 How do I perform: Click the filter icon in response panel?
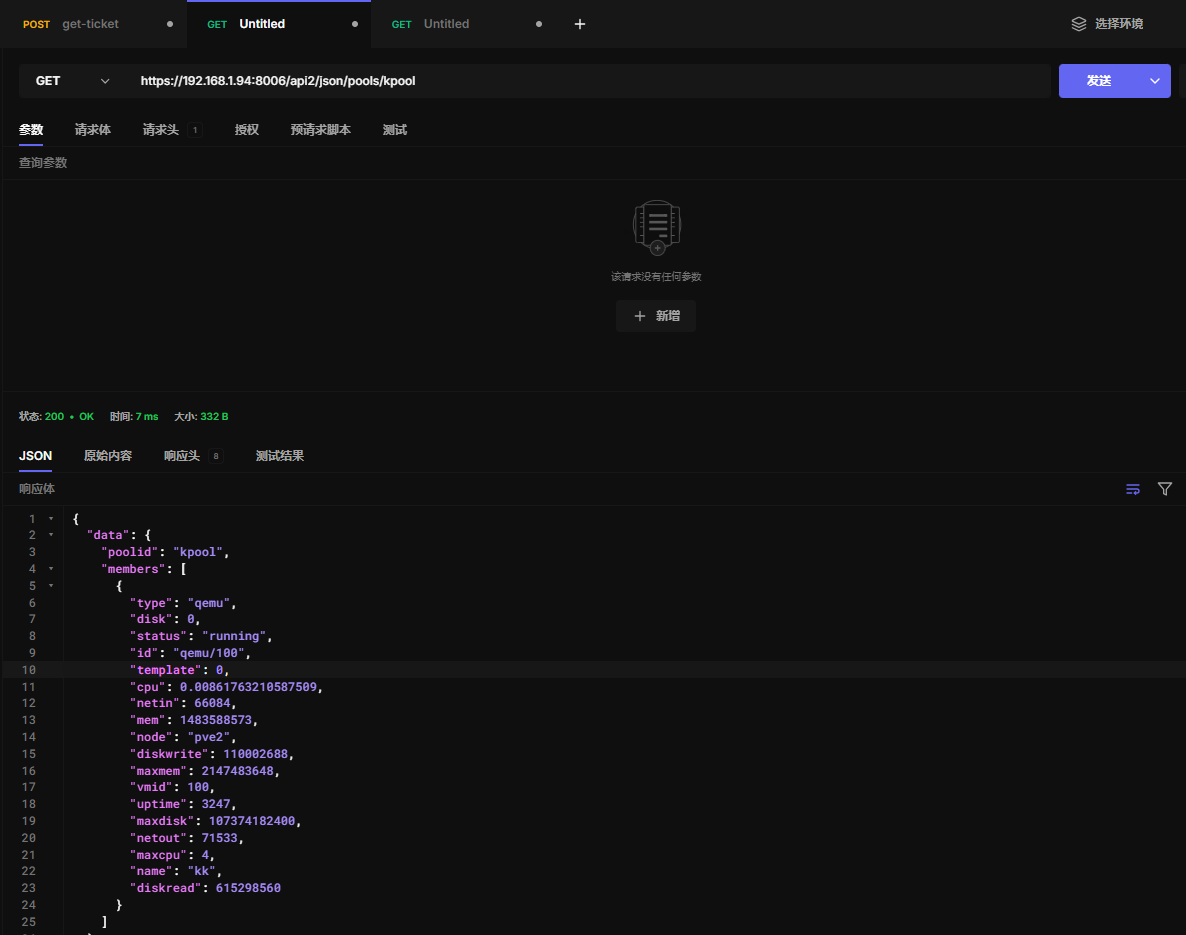click(x=1165, y=489)
